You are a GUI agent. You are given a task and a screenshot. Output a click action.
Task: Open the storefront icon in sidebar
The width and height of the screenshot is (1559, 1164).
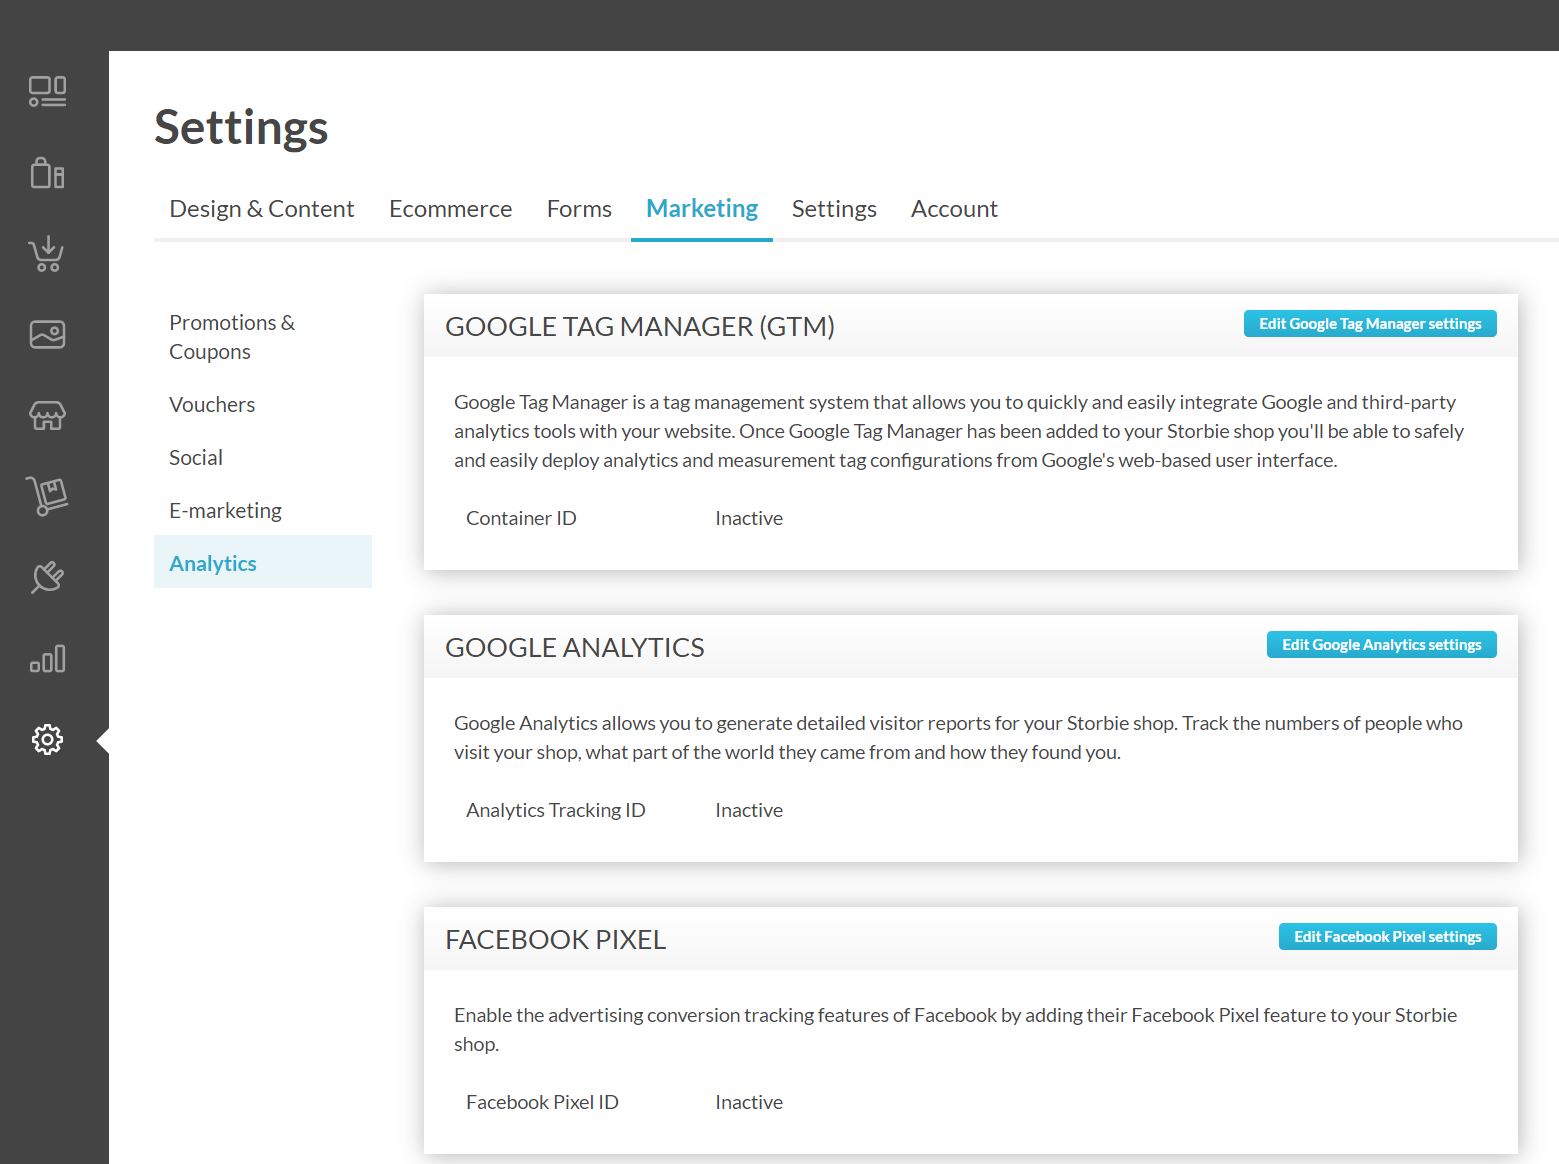tap(47, 415)
